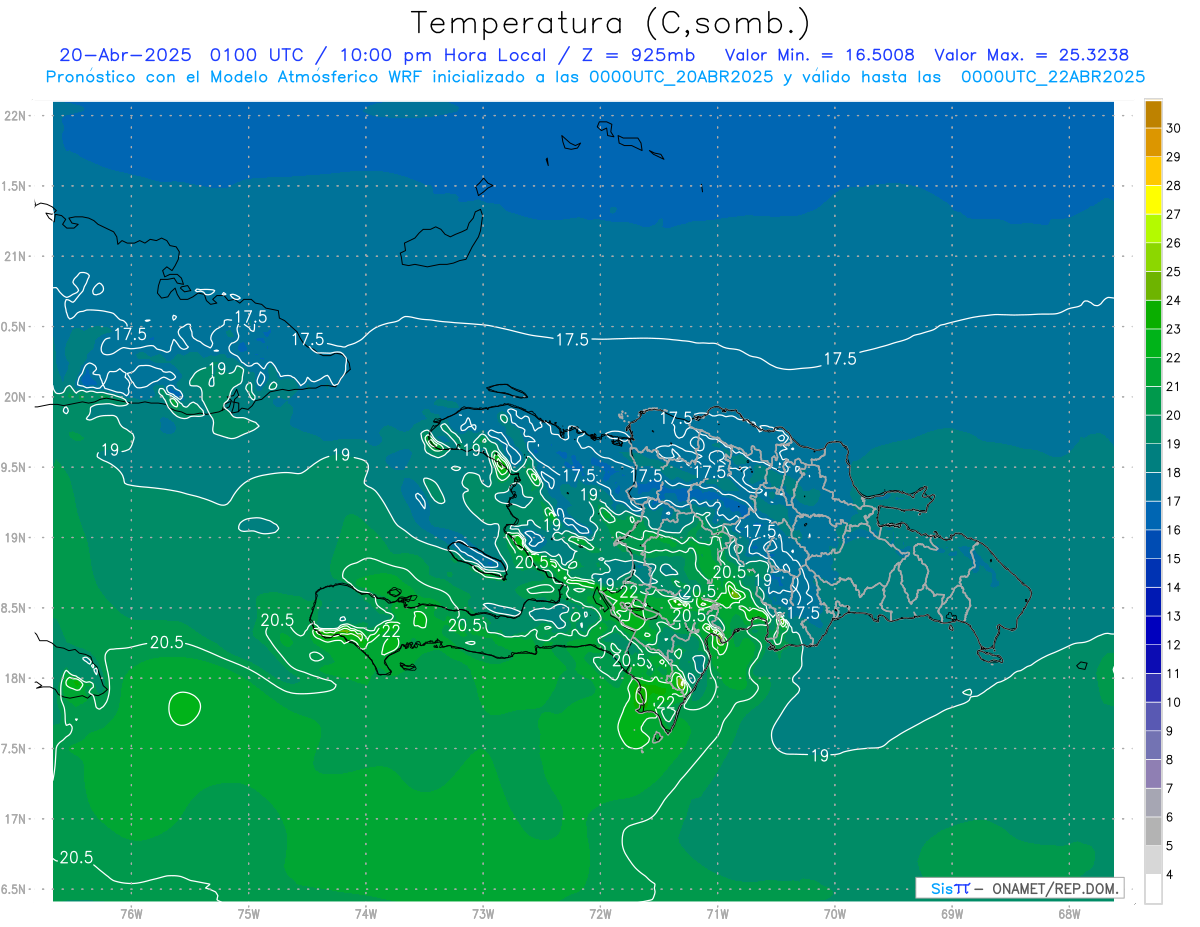Click the '19N' latitude axis label

pyautogui.click(x=16, y=538)
